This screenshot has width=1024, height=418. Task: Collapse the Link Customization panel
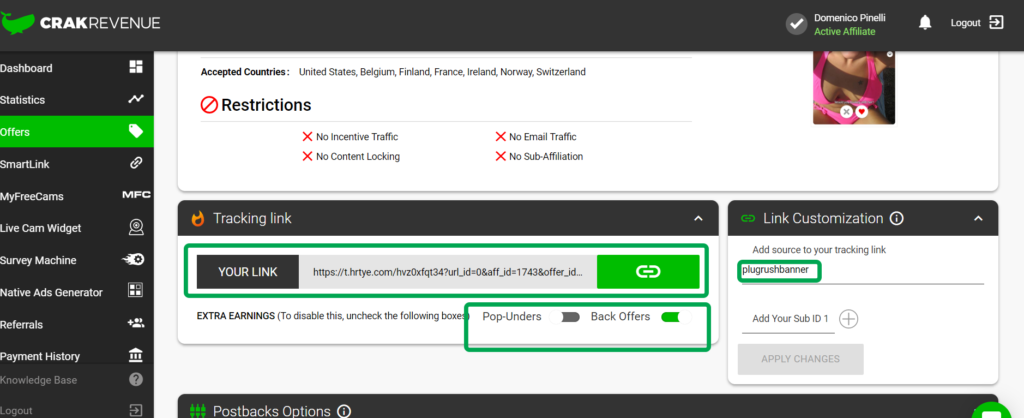(x=978, y=218)
